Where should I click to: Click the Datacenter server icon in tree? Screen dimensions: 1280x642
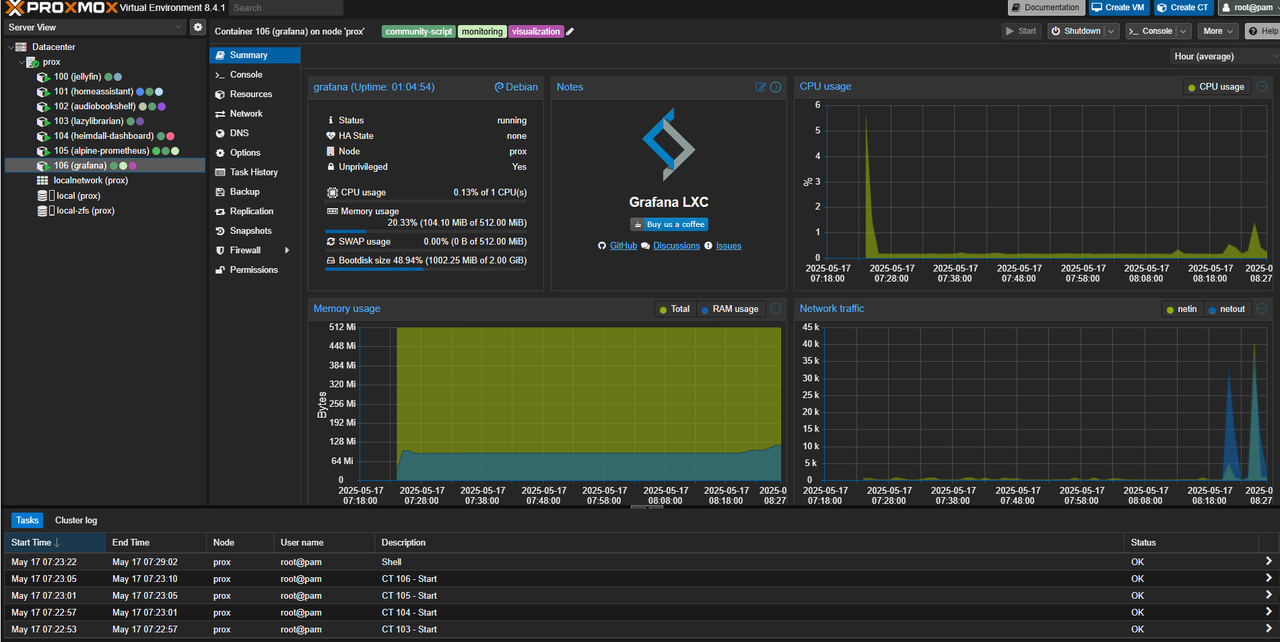coord(22,47)
